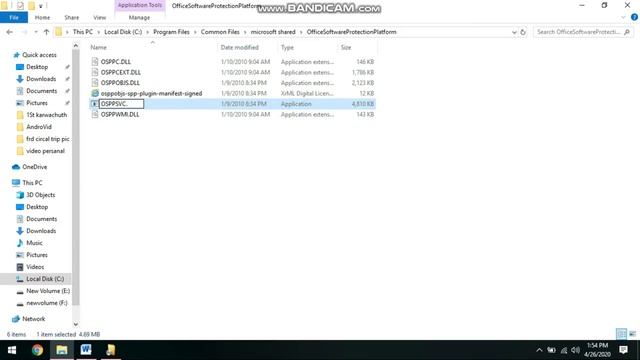This screenshot has width=640, height=360.
Task: Select Network in navigation pane
Action: click(x=33, y=319)
